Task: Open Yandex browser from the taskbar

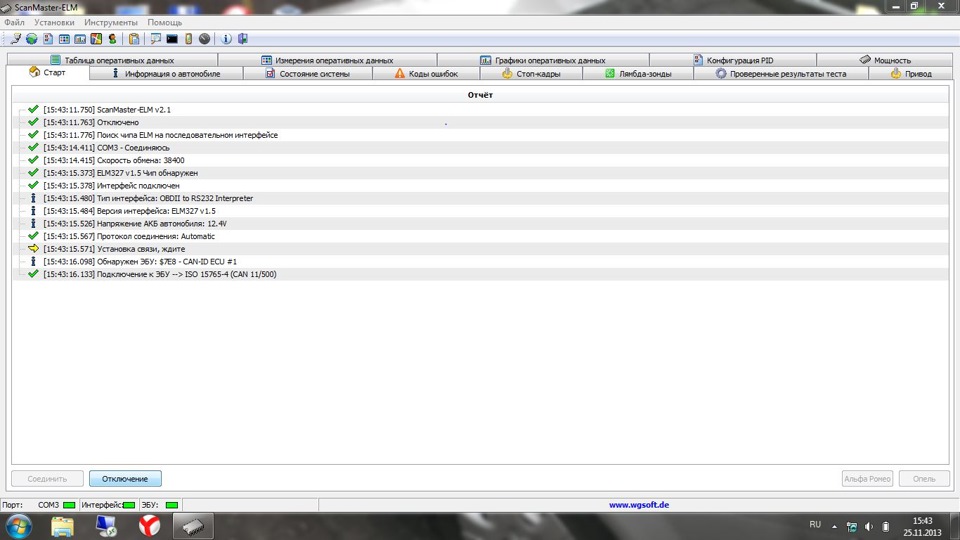Action: click(x=149, y=526)
